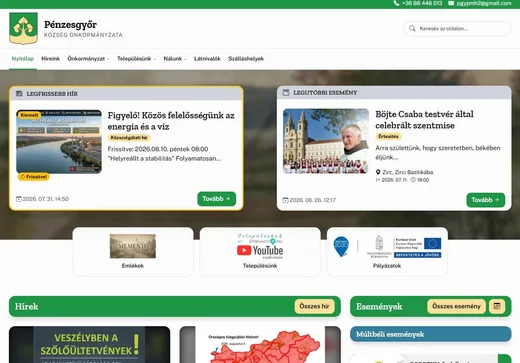
Task: Open the Böjte Csaba testvér szentmise headline
Action: [x=424, y=120]
